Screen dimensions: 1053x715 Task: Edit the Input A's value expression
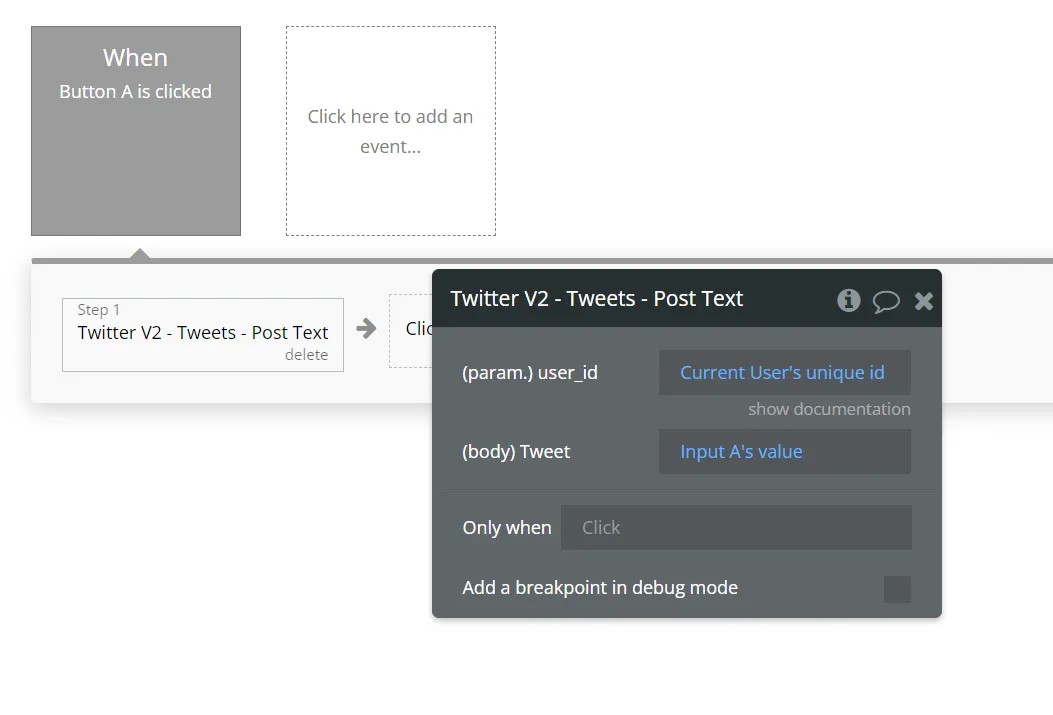784,452
